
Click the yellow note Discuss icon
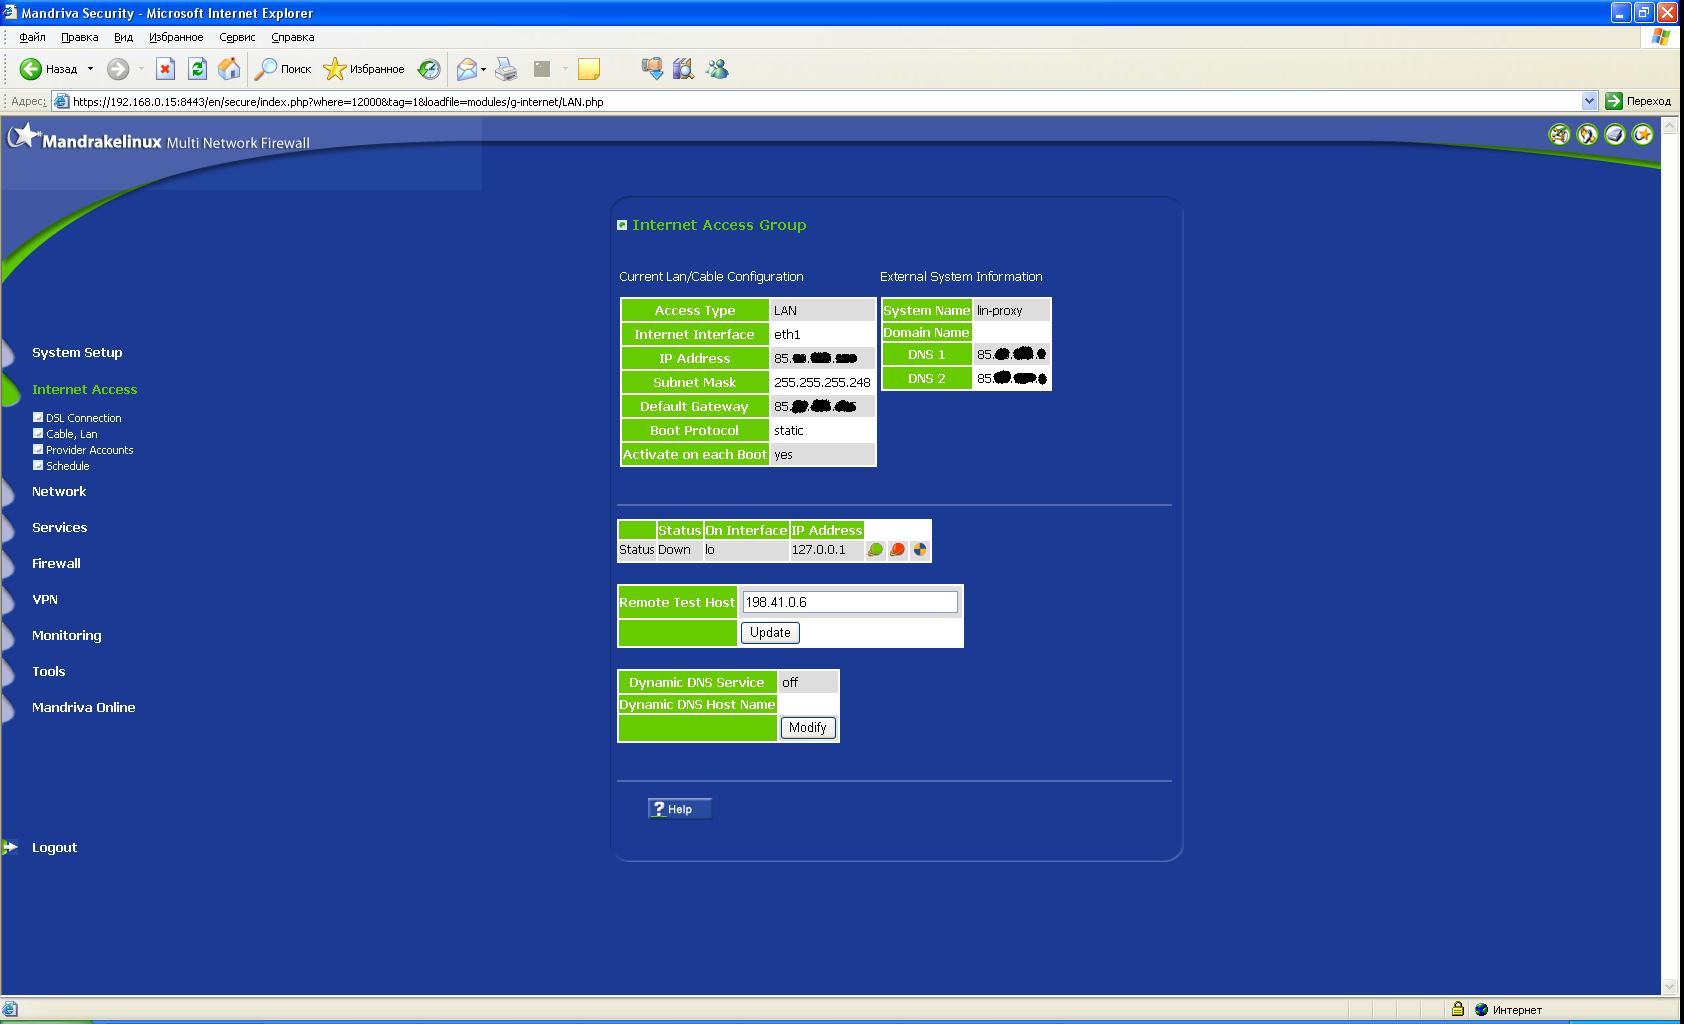(589, 69)
